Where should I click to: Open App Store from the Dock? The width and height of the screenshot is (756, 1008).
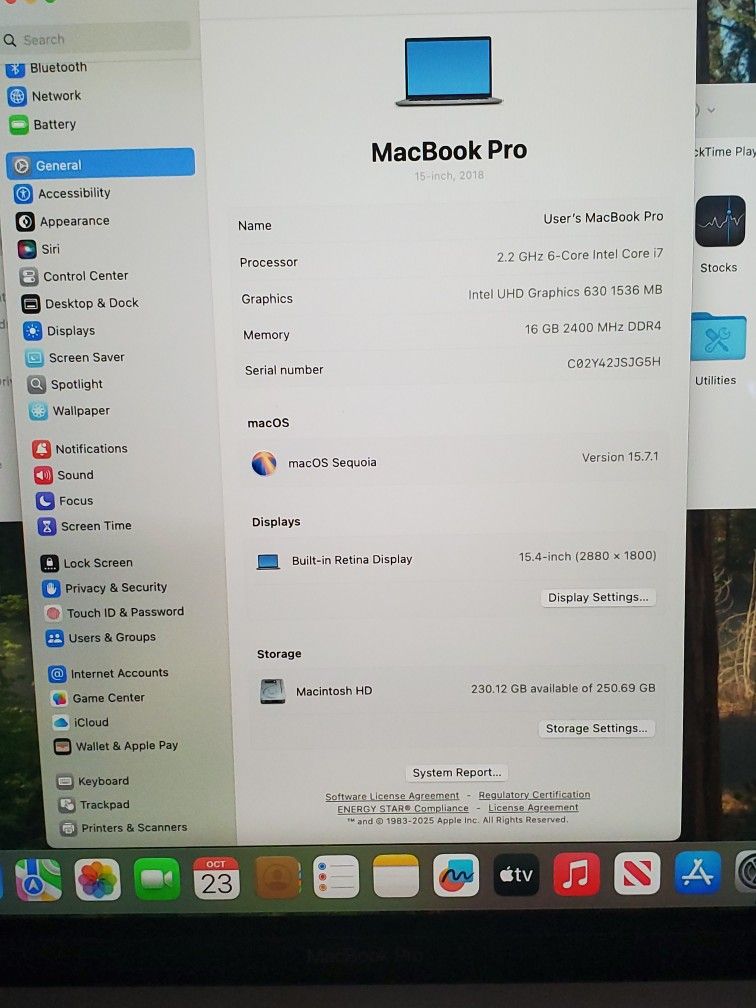coord(698,872)
